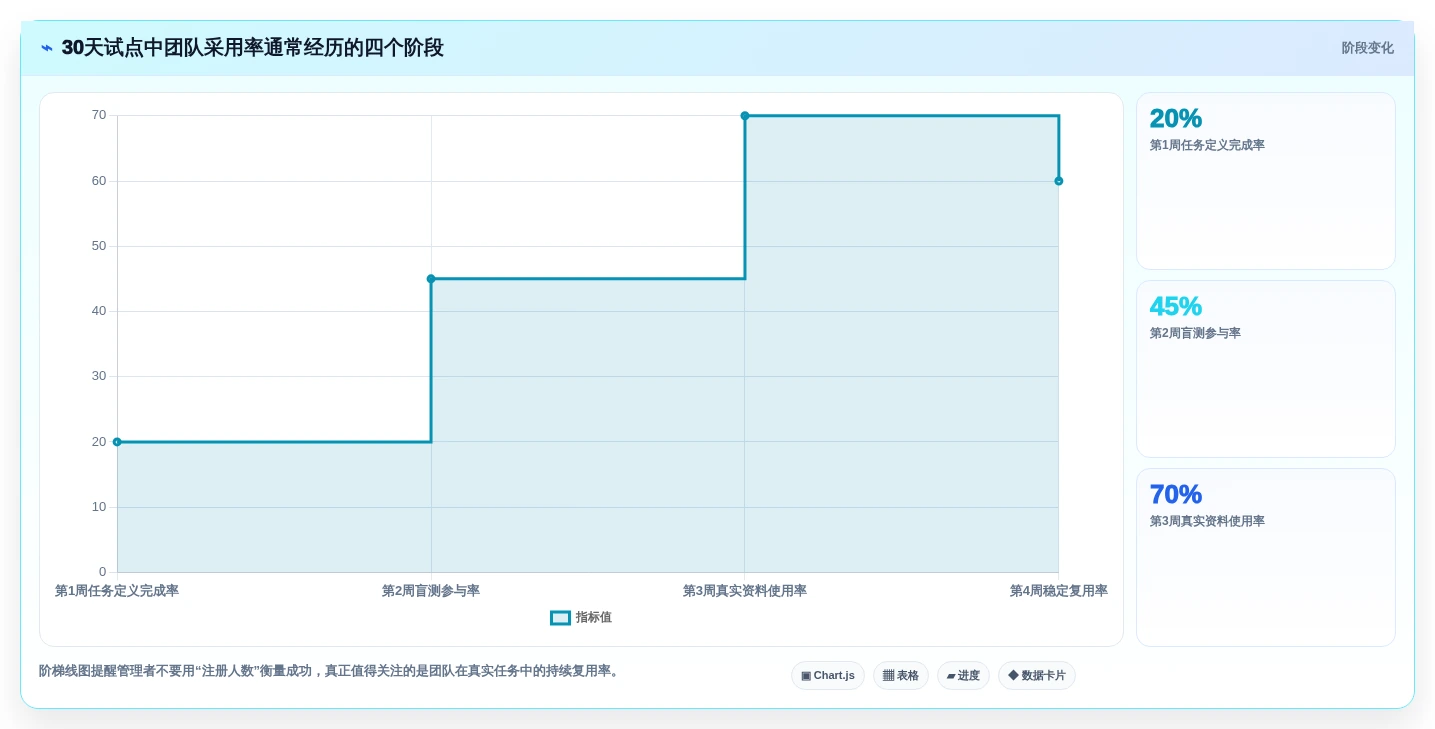The image size is (1435, 729).
Task: Click the y-axis label 10
Action: point(99,507)
